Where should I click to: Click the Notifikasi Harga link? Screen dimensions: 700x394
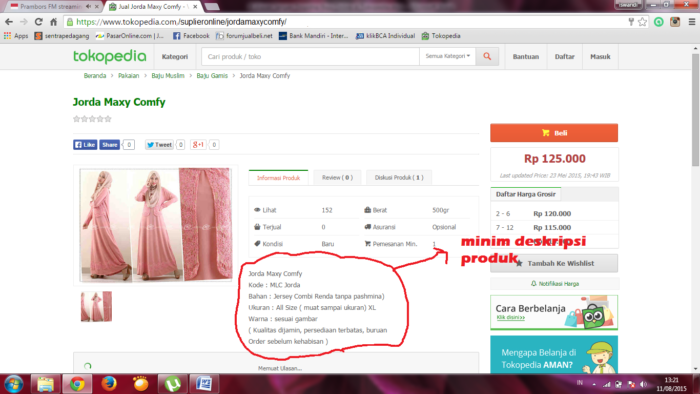[x=554, y=284]
